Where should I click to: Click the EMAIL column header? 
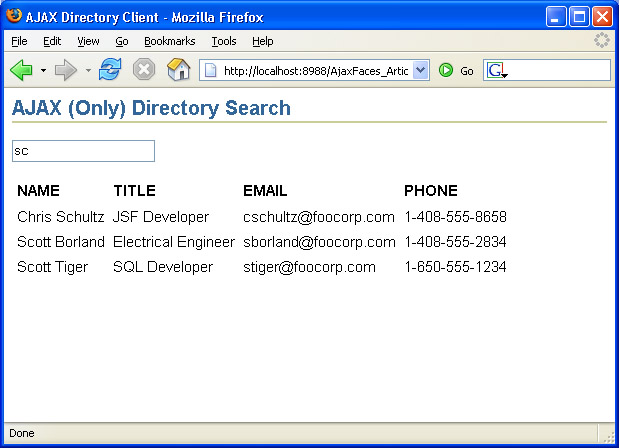click(265, 191)
